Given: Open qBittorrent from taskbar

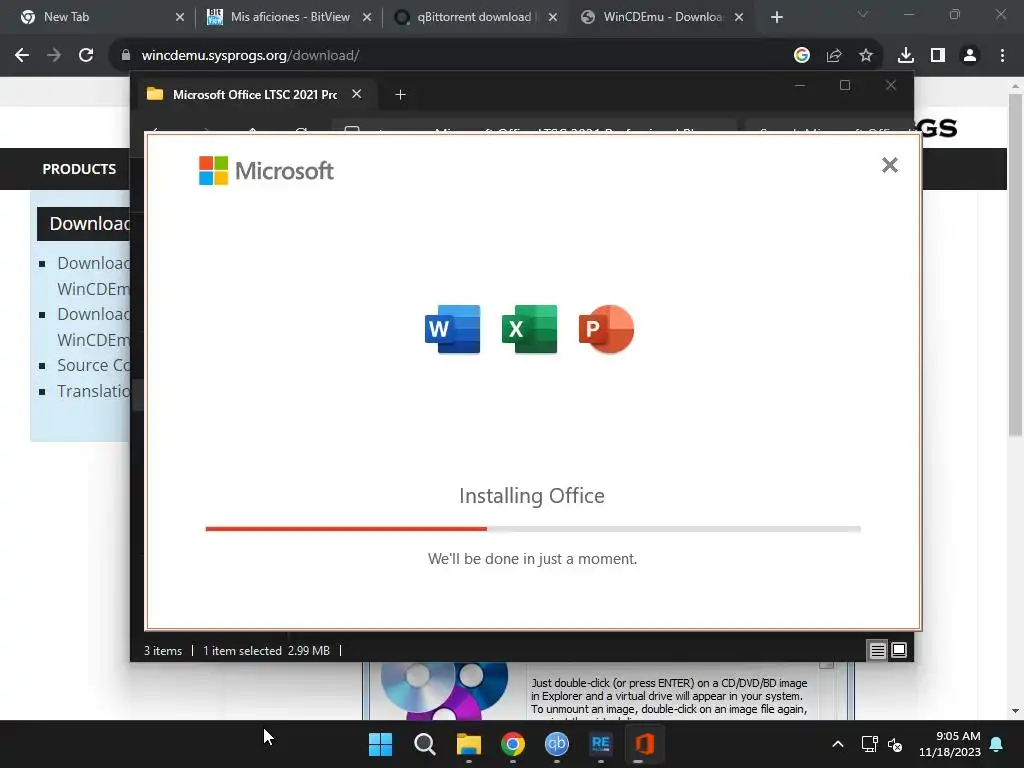Looking at the screenshot, I should point(556,744).
